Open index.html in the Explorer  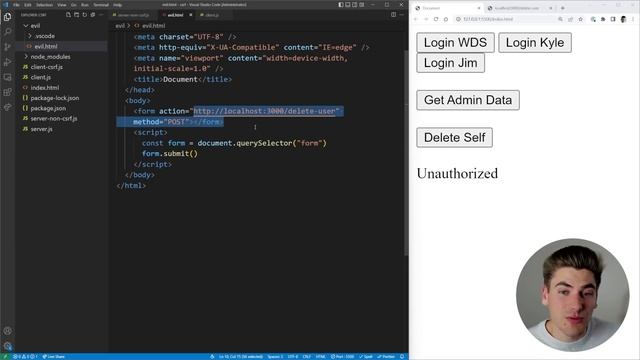[61, 87]
